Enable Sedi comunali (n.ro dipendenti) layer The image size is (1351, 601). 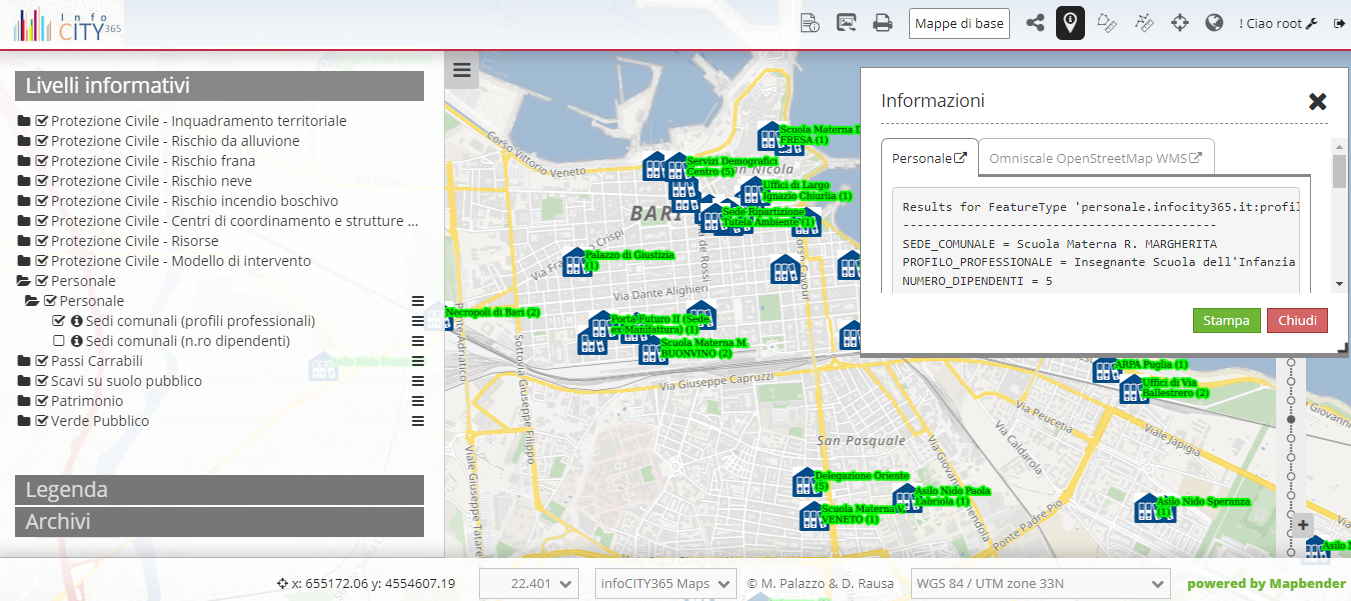point(59,341)
